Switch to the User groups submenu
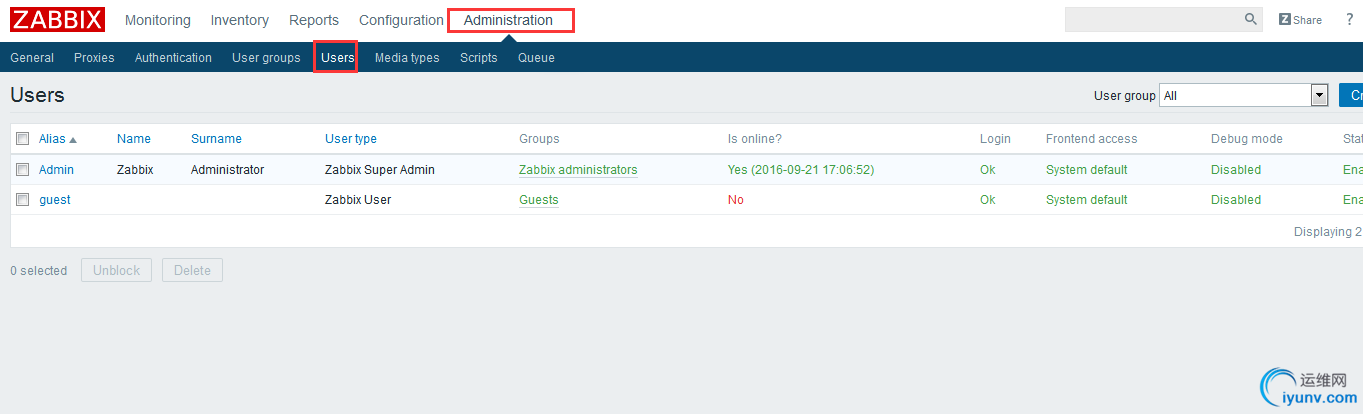1363x414 pixels. (266, 58)
